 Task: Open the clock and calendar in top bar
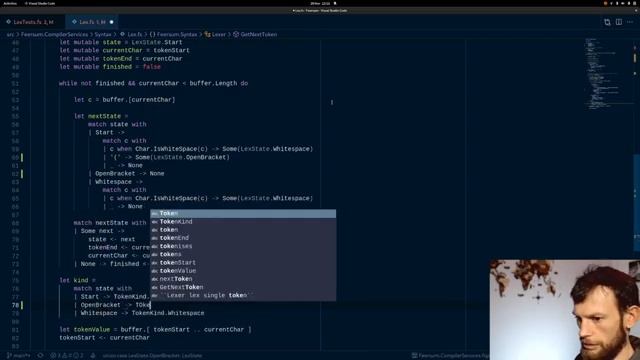click(320, 3)
